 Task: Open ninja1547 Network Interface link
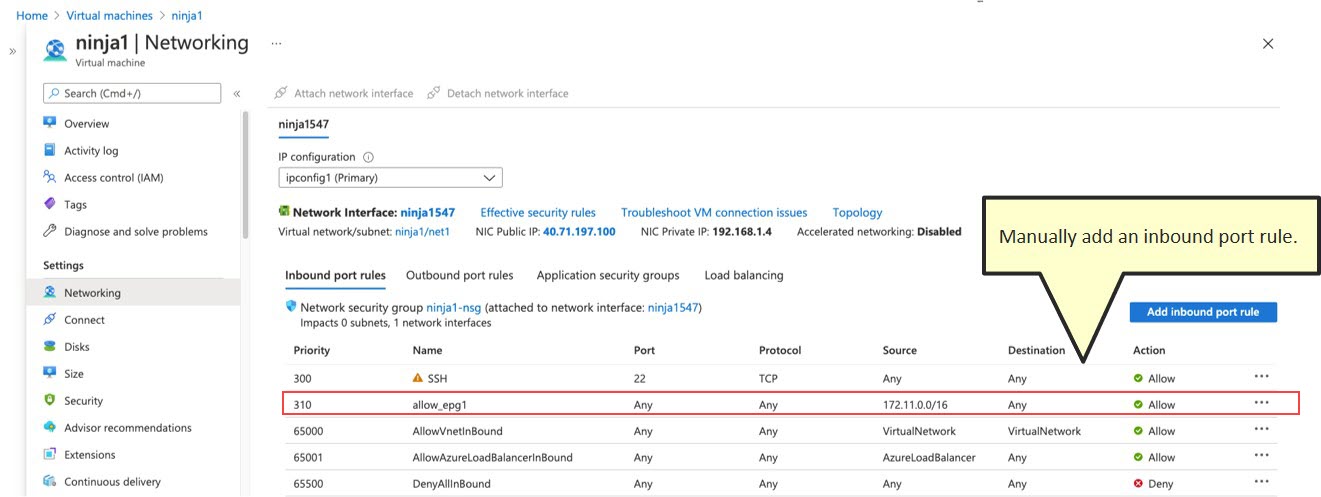pos(428,212)
